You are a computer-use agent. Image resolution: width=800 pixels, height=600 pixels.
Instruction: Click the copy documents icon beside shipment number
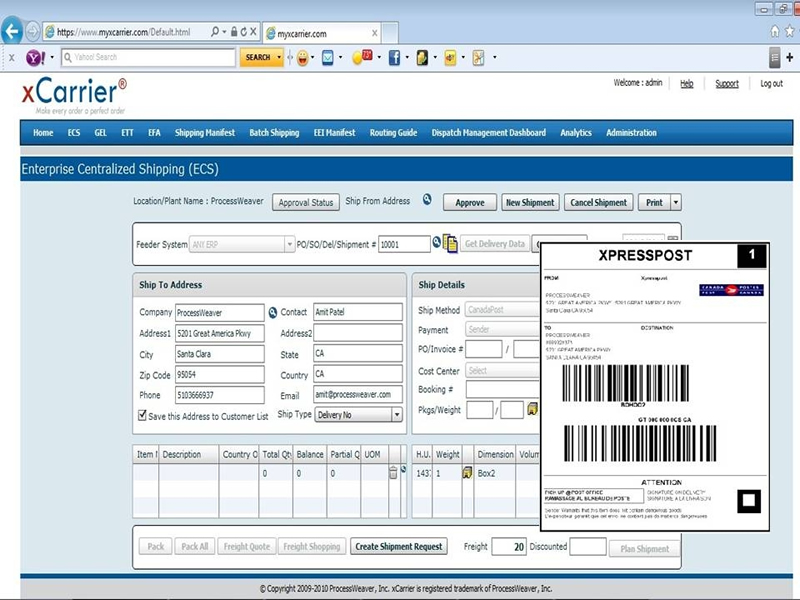pos(449,243)
